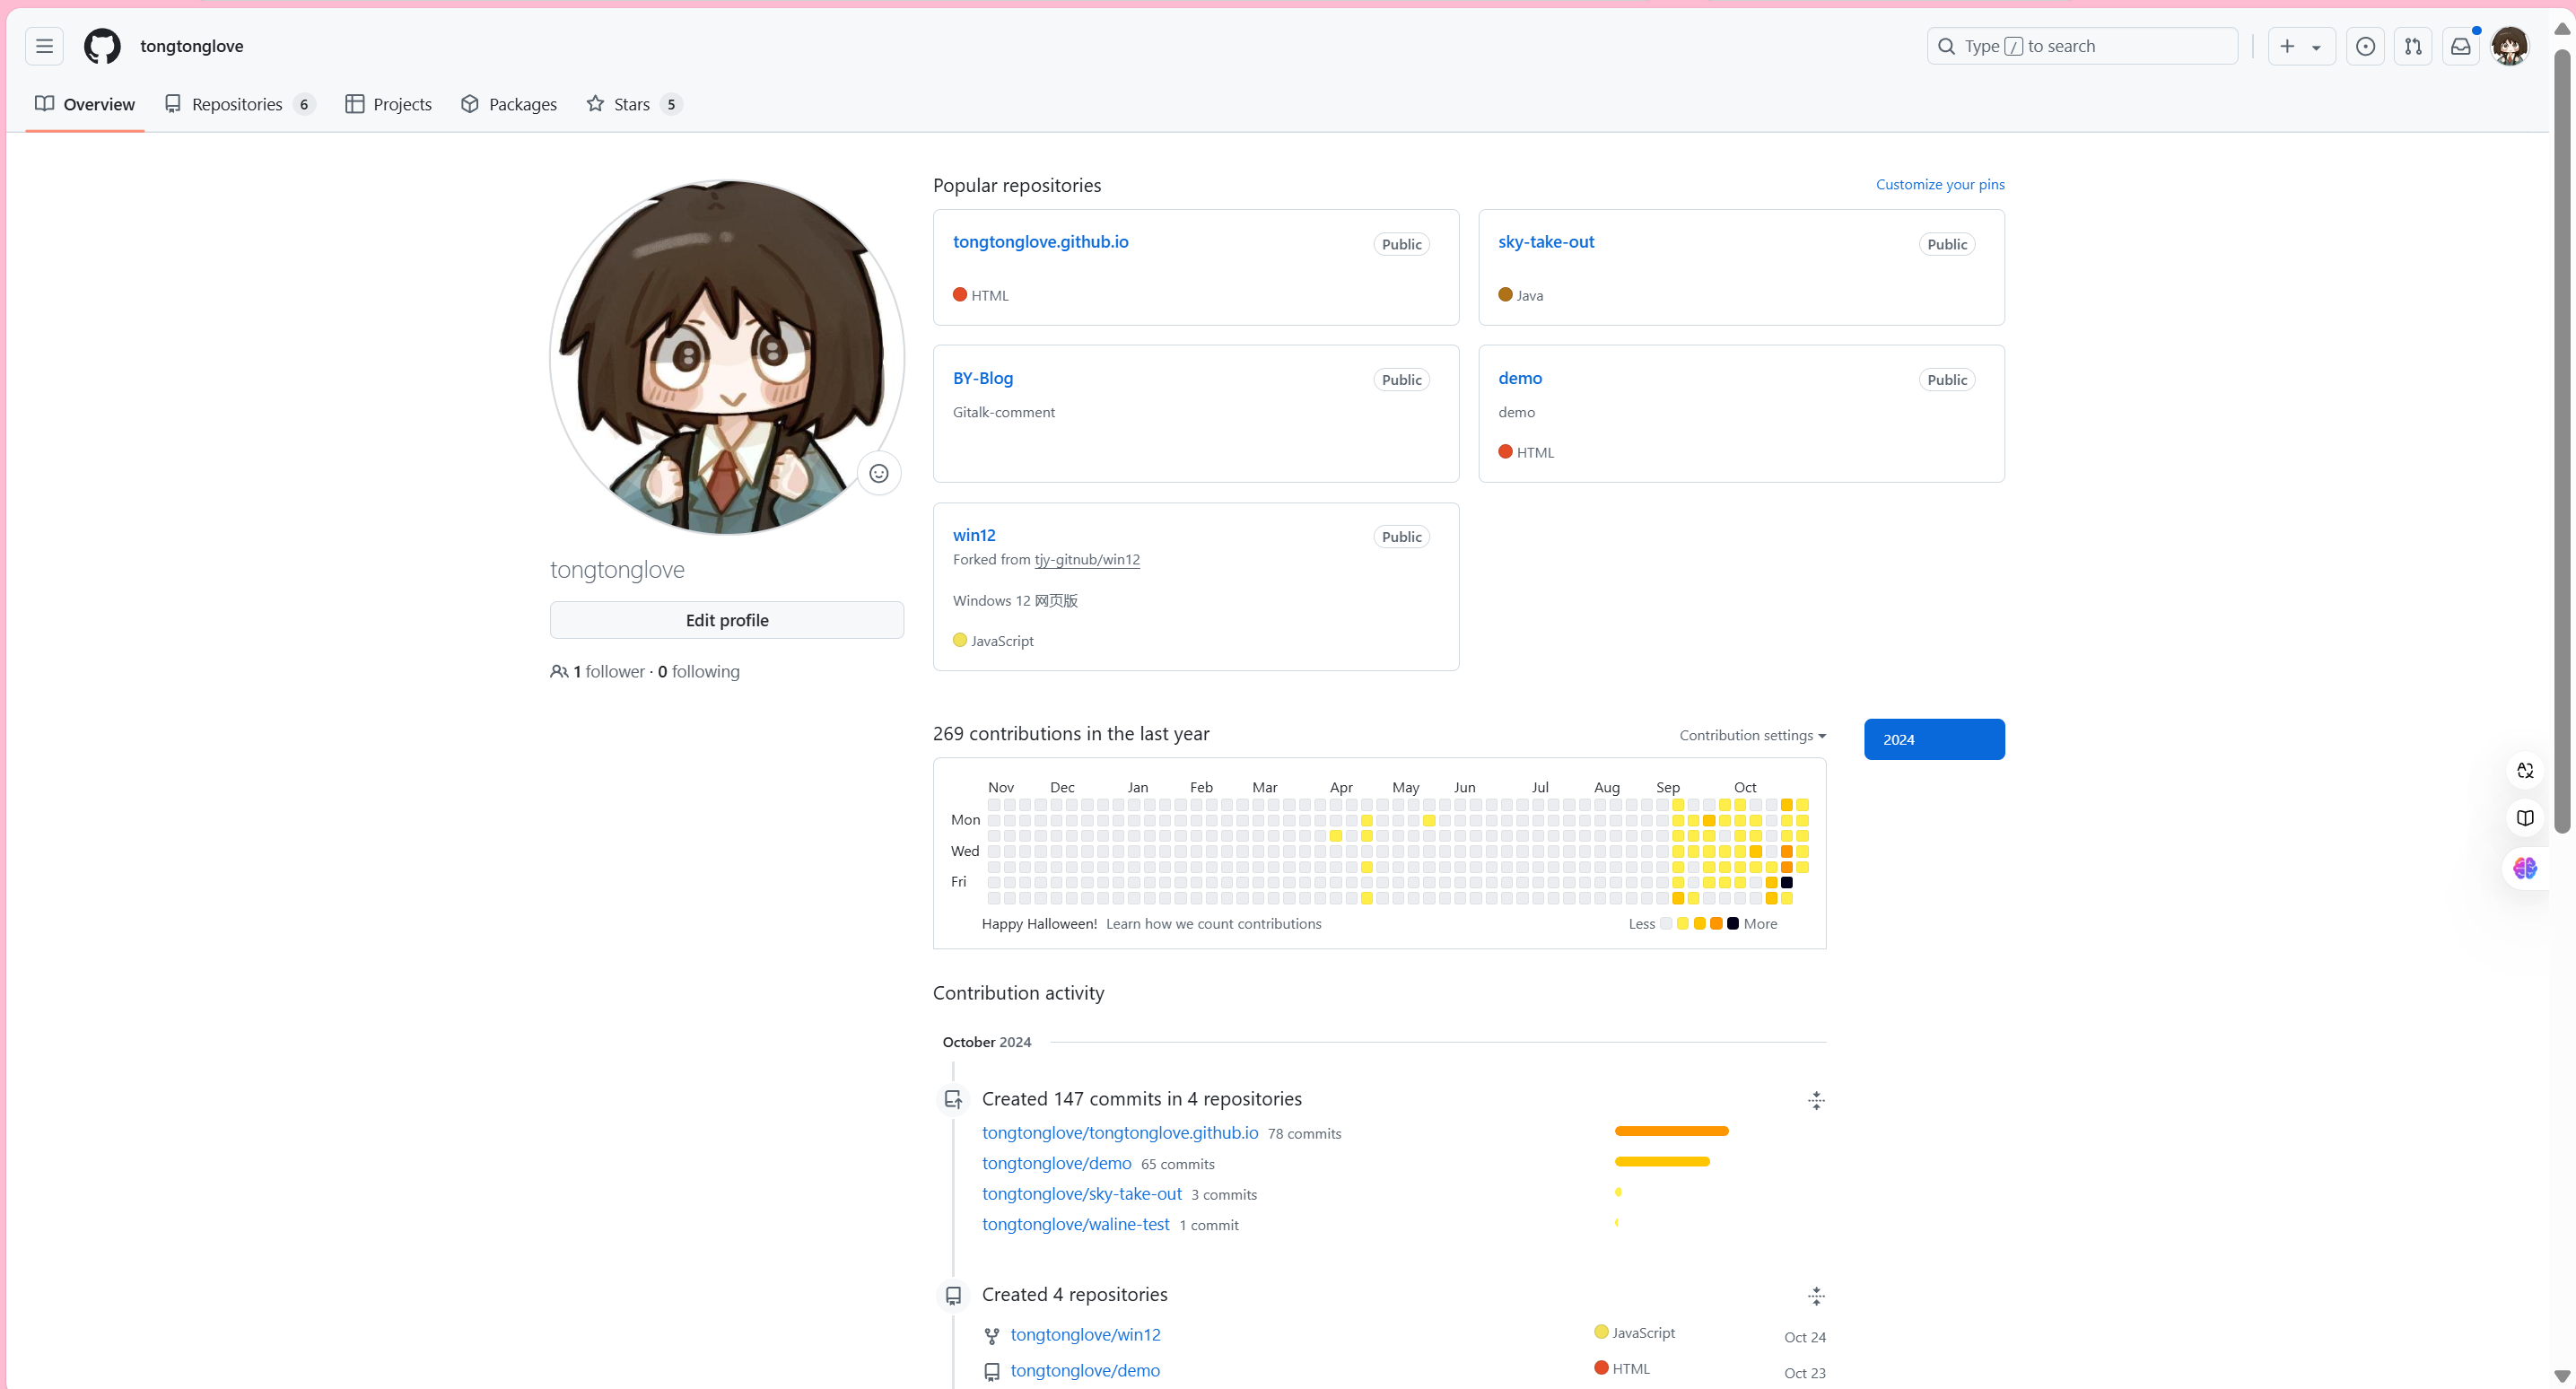
Task: Open the Contribution settings dropdown
Action: pyautogui.click(x=1752, y=735)
